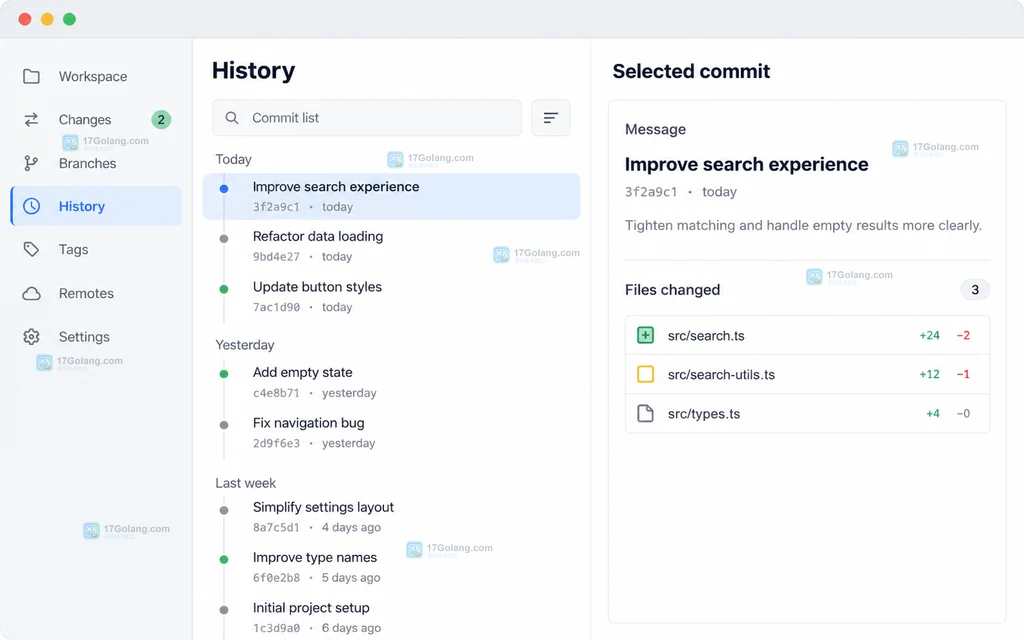Select the Simplify settings layout commit
The image size is (1024, 640).
click(x=391, y=517)
